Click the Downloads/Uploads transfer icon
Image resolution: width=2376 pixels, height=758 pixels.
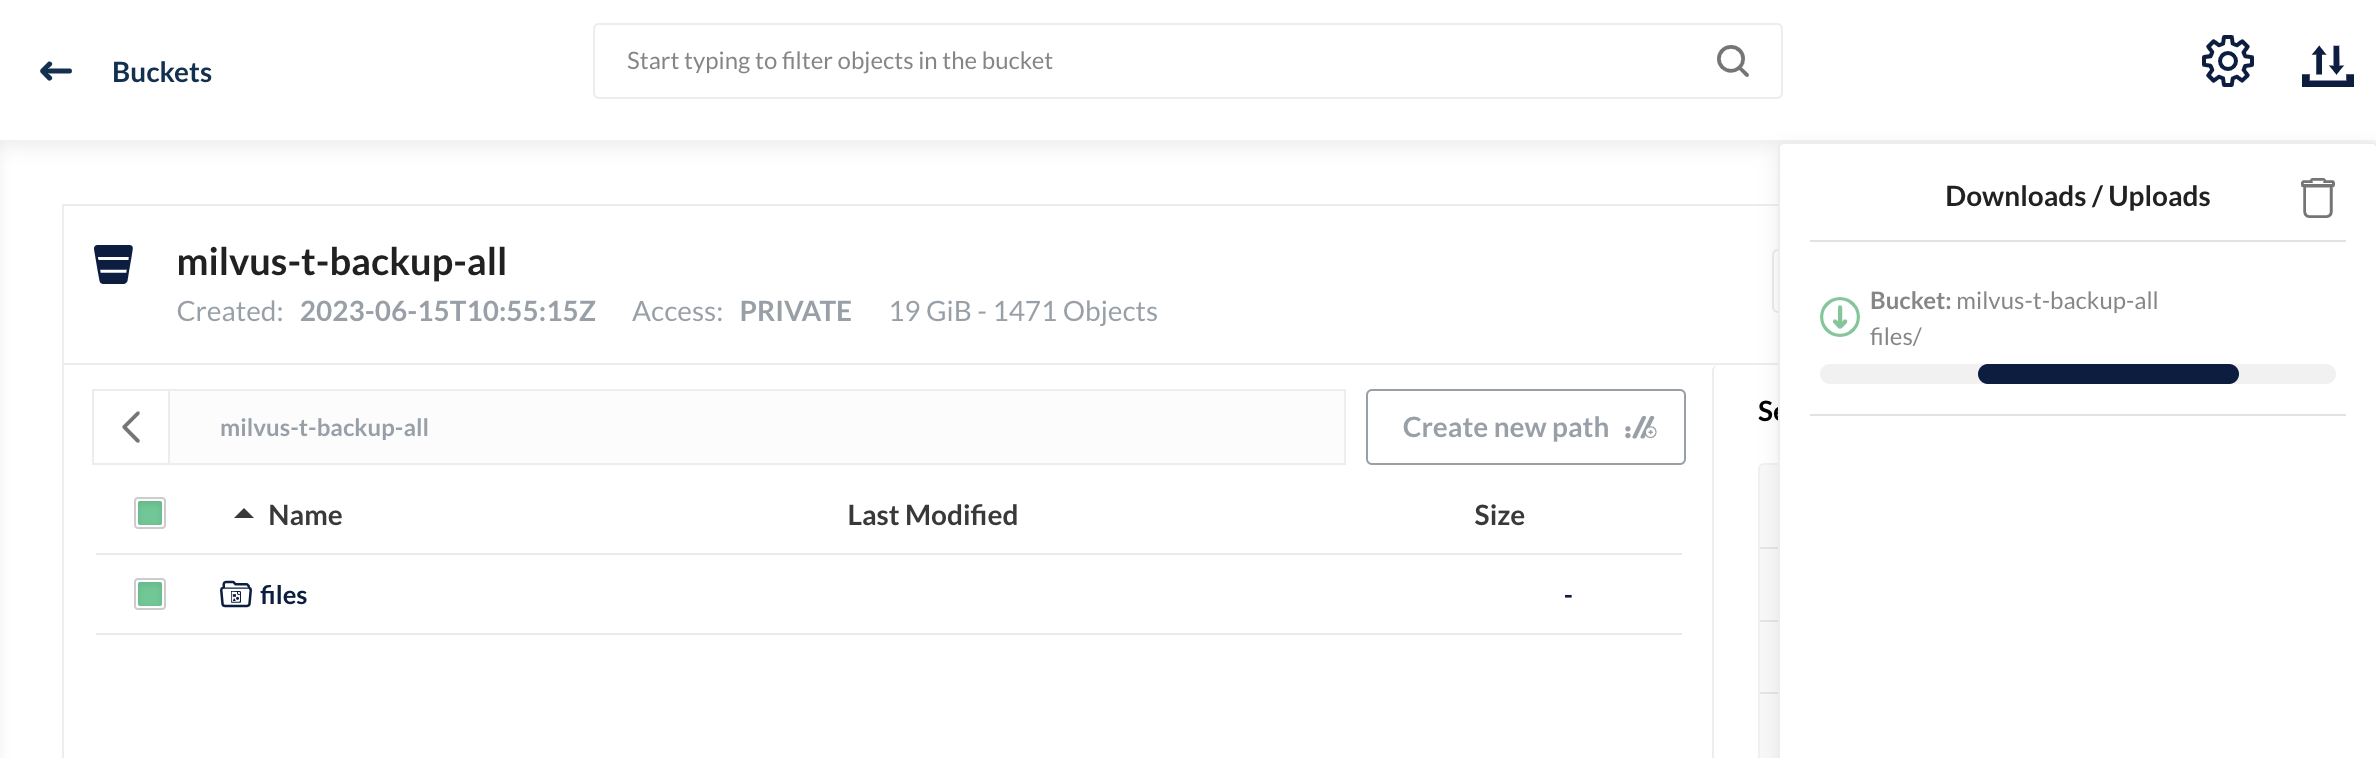coord(2327,61)
